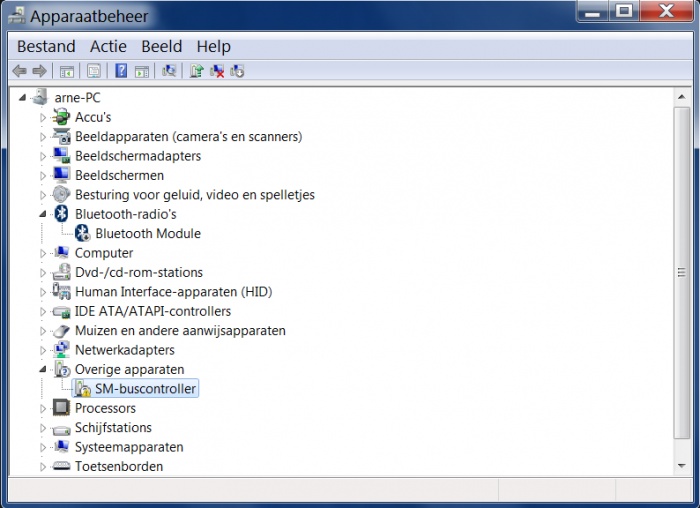Click the blue Help question mark icon
Viewport: 700px width, 508px height.
(x=121, y=71)
